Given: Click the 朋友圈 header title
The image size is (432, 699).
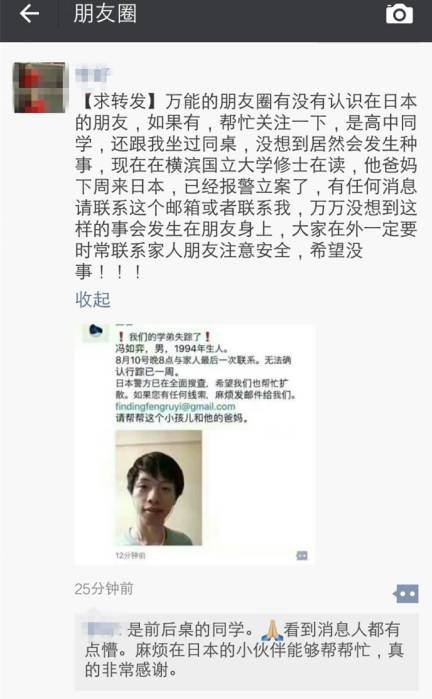Looking at the screenshot, I should (x=105, y=13).
